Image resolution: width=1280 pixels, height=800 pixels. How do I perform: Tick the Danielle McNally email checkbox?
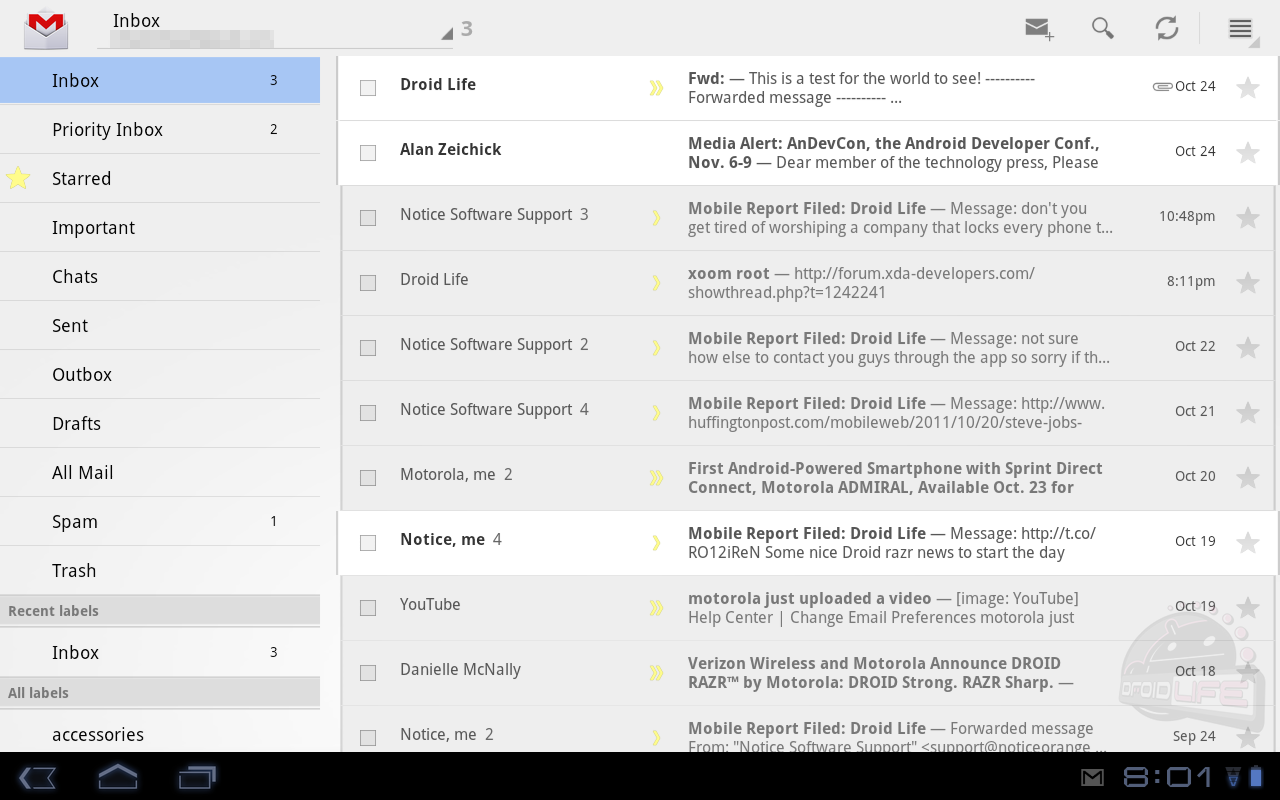click(368, 673)
